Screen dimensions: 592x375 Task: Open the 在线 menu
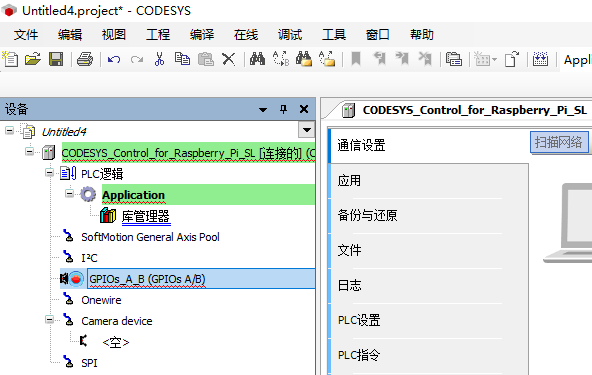[246, 35]
